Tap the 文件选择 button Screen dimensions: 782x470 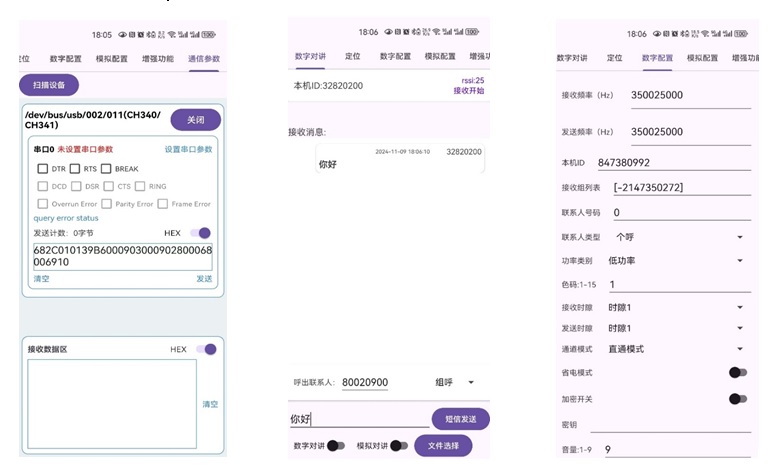[x=443, y=446]
